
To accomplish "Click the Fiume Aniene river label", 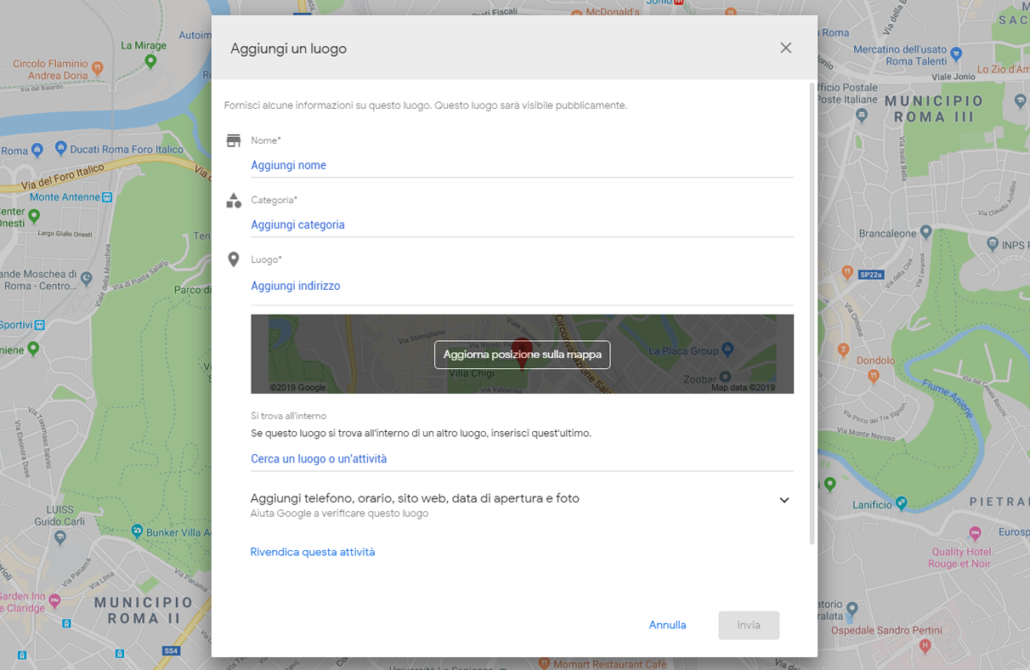I will [x=947, y=399].
